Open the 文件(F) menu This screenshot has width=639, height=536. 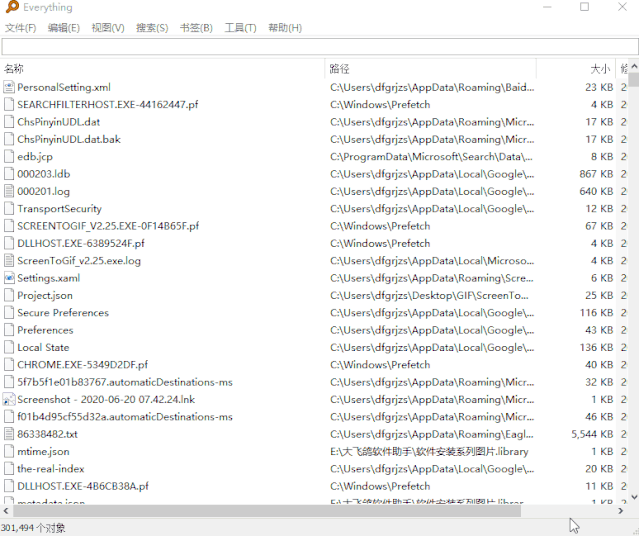coord(20,28)
